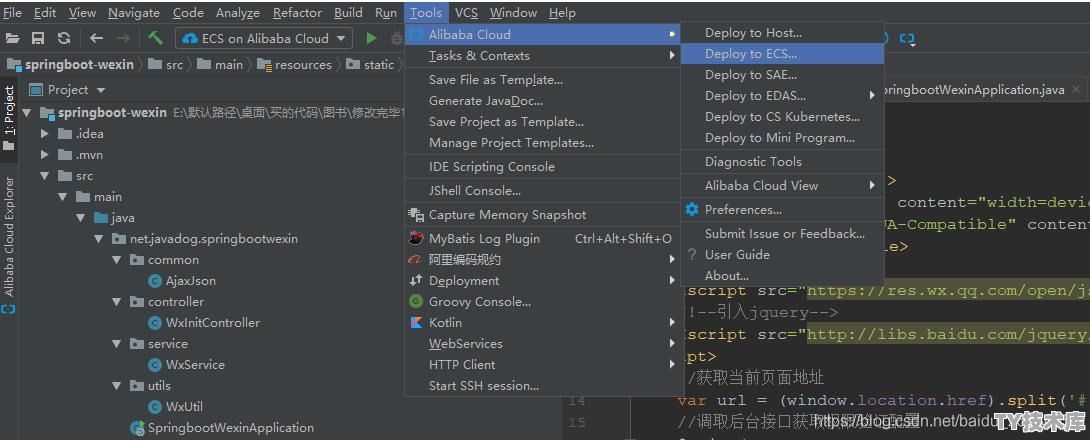Open the VCS menu
Viewport: 1090px width, 440px height.
pyautogui.click(x=466, y=13)
